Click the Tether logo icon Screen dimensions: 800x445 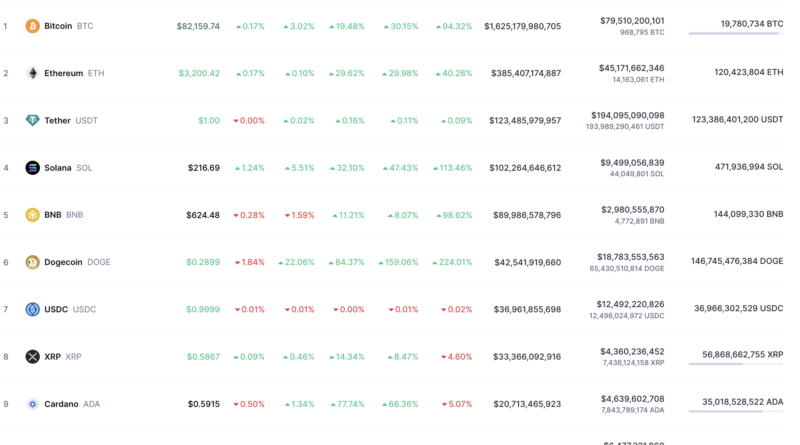coord(32,121)
